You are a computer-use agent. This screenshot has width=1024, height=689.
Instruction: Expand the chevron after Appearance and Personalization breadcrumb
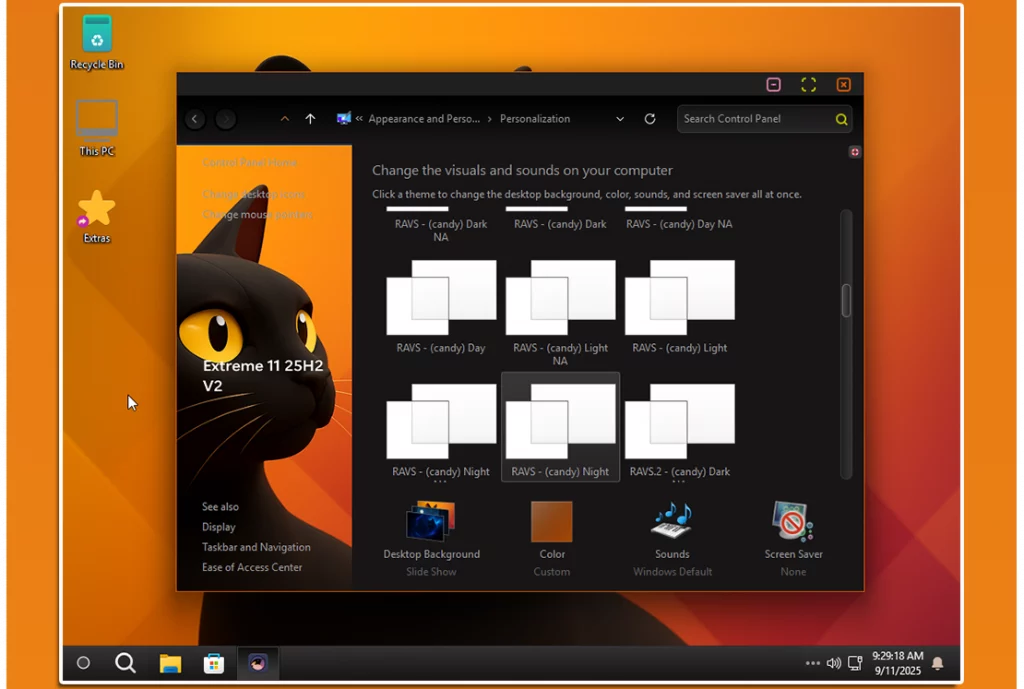pos(490,119)
